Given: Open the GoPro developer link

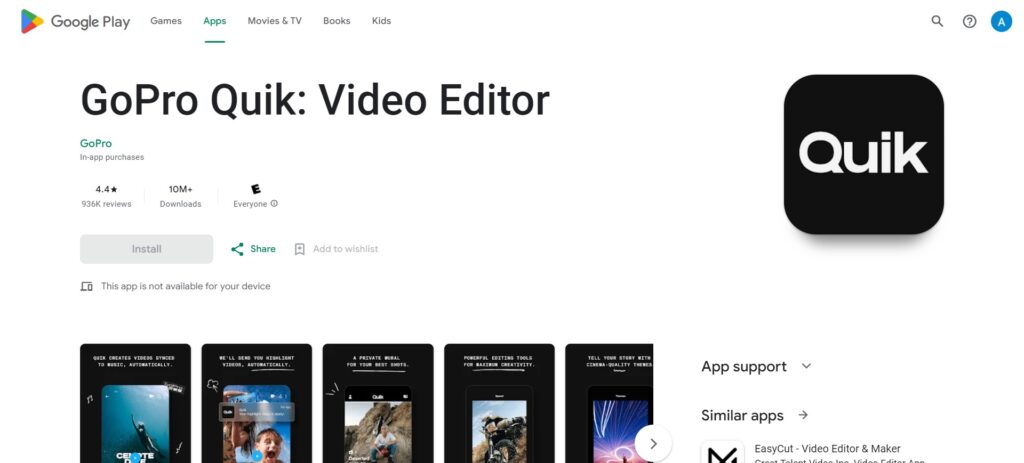Looking at the screenshot, I should coord(96,143).
